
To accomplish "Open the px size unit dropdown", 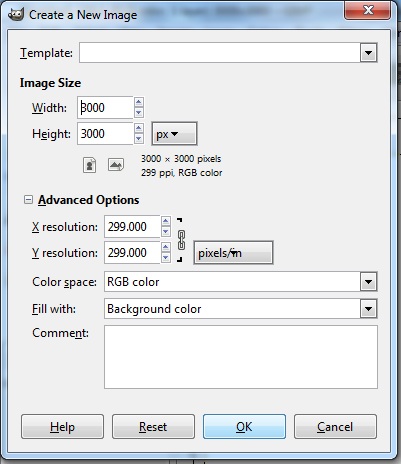I will tap(174, 134).
